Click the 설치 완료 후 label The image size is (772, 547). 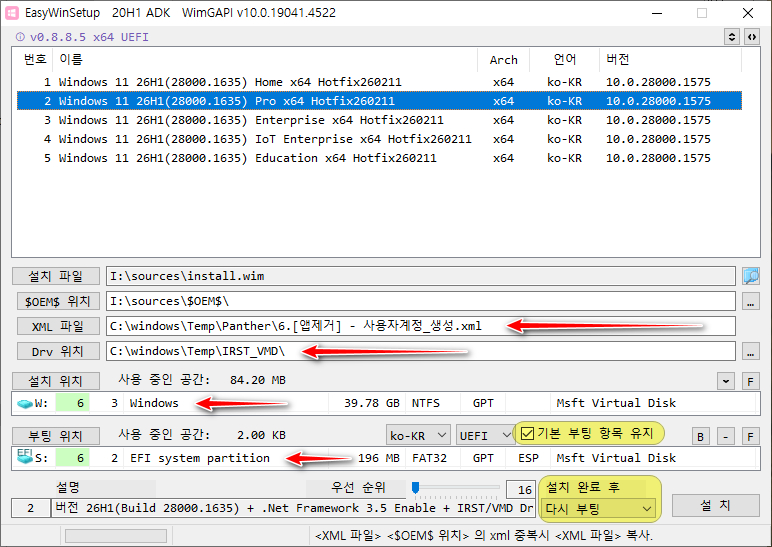[x=582, y=487]
